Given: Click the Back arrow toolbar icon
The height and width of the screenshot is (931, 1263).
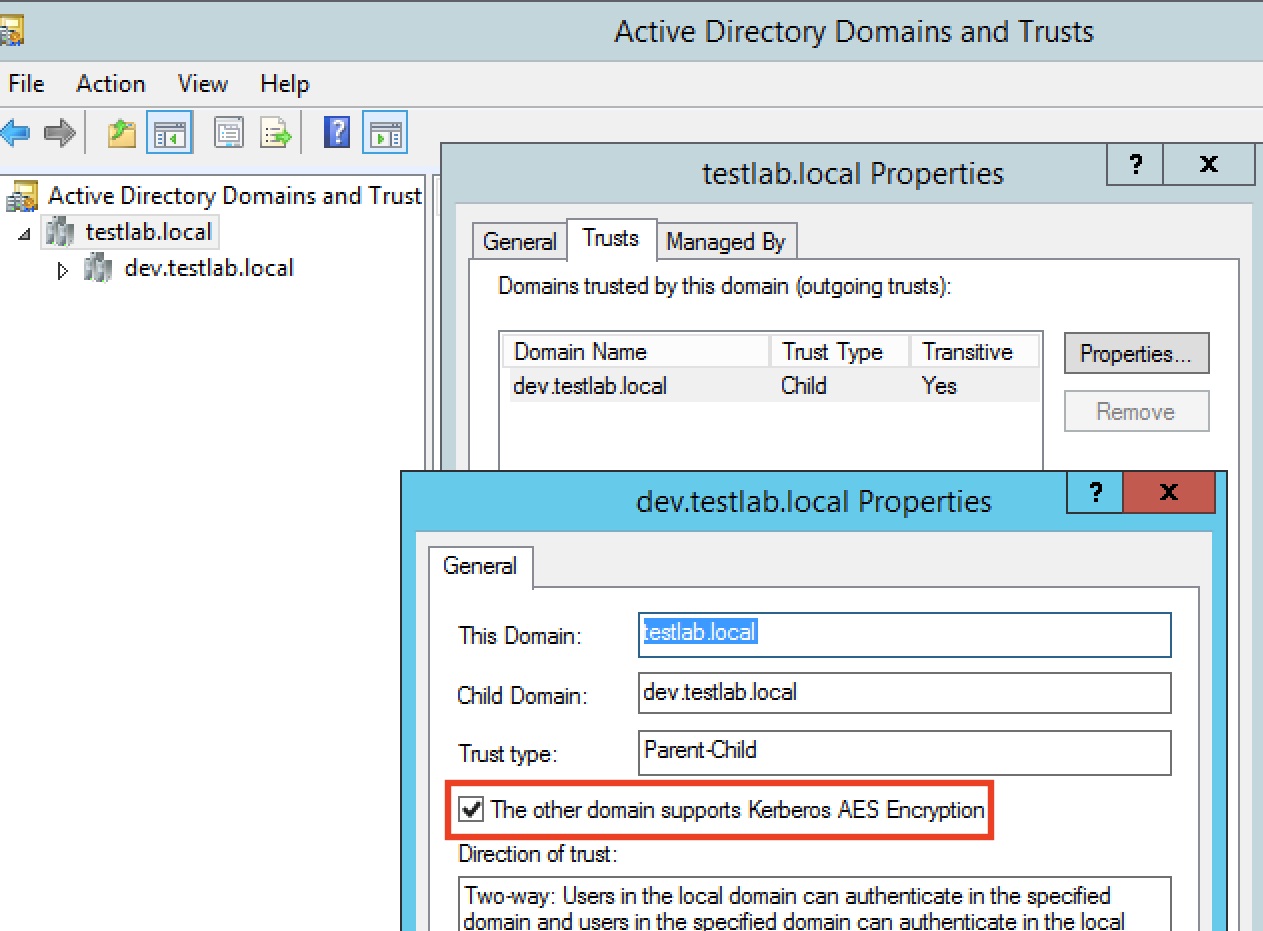Looking at the screenshot, I should (14, 133).
